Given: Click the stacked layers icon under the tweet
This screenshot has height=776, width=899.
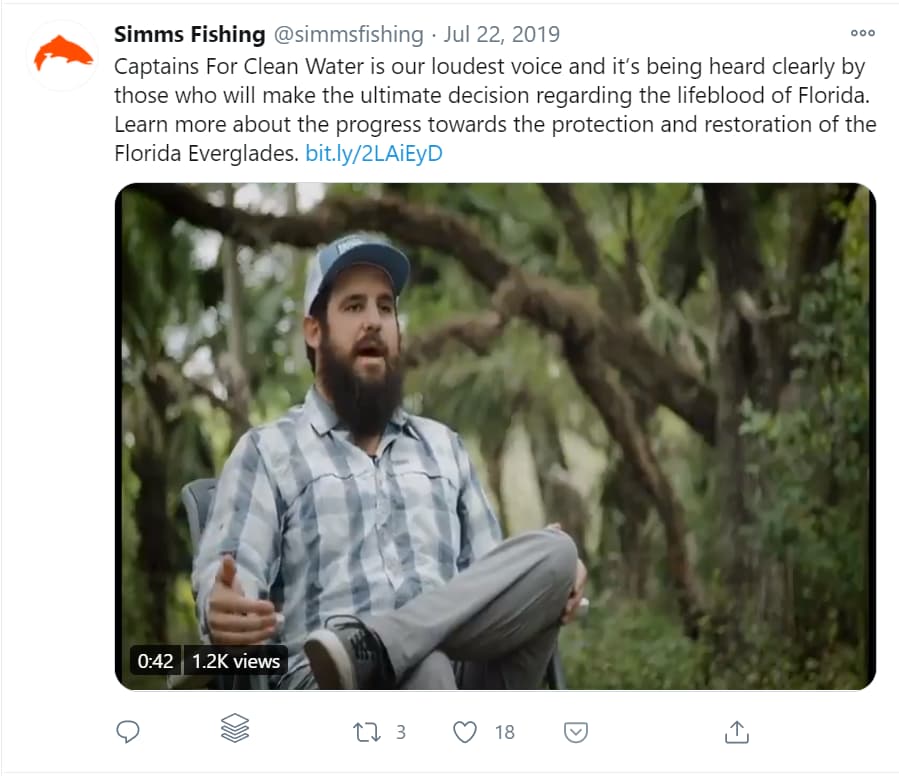Looking at the screenshot, I should tap(234, 729).
